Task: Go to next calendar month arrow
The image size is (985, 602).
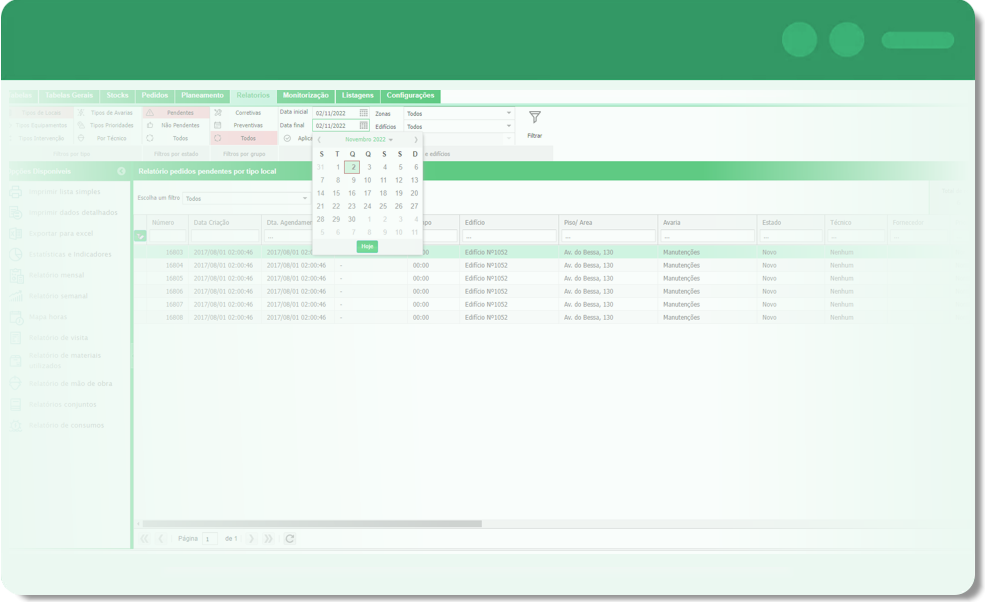Action: click(x=416, y=140)
